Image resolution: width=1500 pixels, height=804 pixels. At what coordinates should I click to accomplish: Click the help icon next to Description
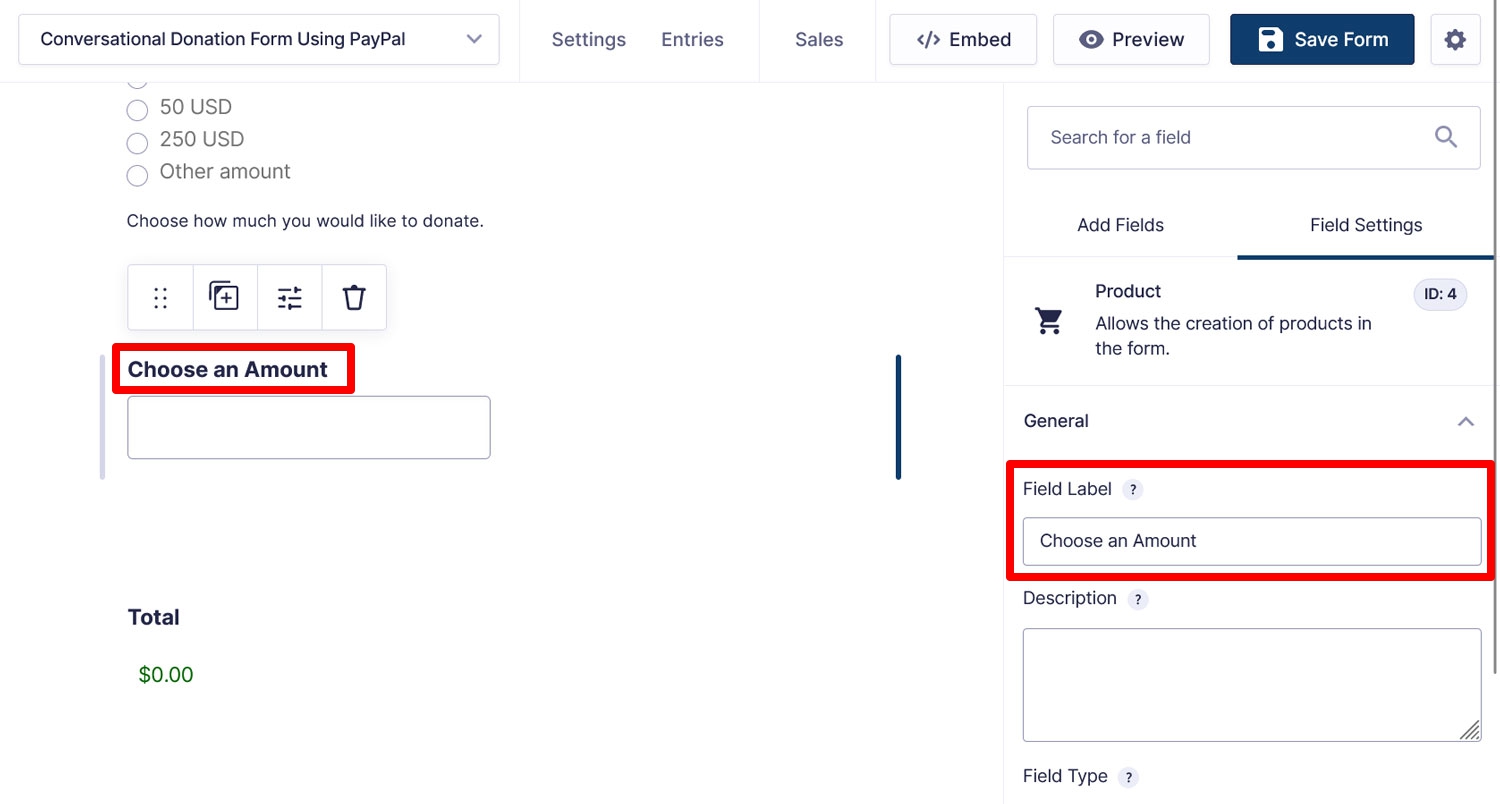(x=1138, y=600)
